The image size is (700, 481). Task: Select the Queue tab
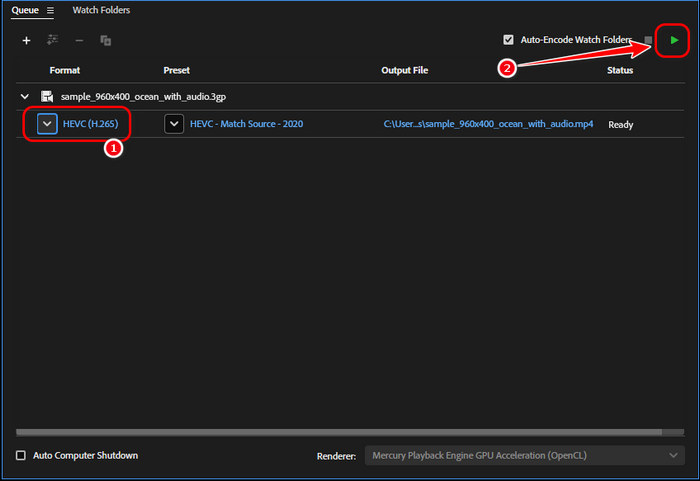[x=26, y=10]
